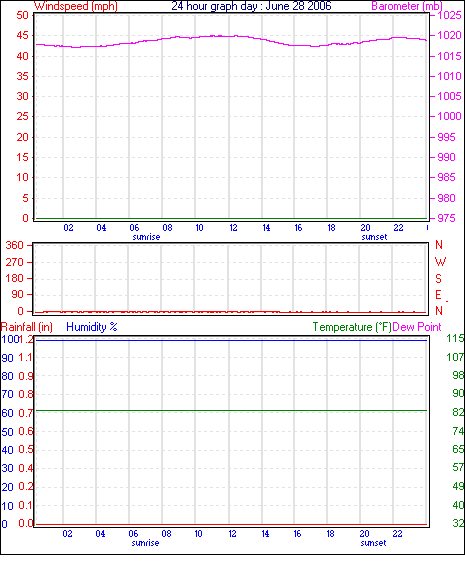
Task: Click the 12 hour tick on top graph
Action: click(233, 228)
